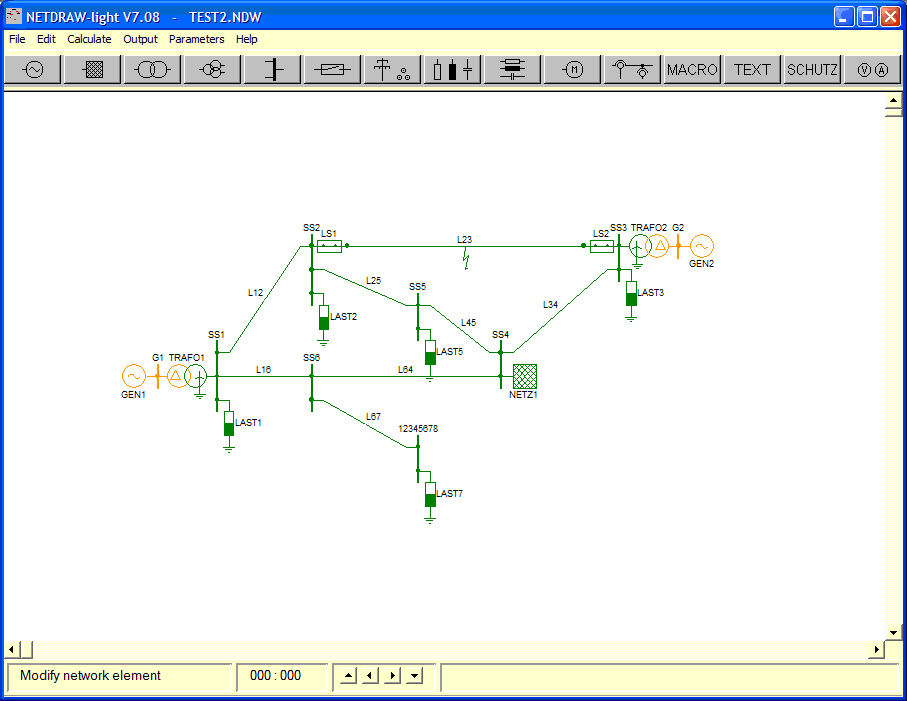Image resolution: width=907 pixels, height=701 pixels.
Task: Click the SCHUTZ protection button
Action: pyautogui.click(x=812, y=70)
